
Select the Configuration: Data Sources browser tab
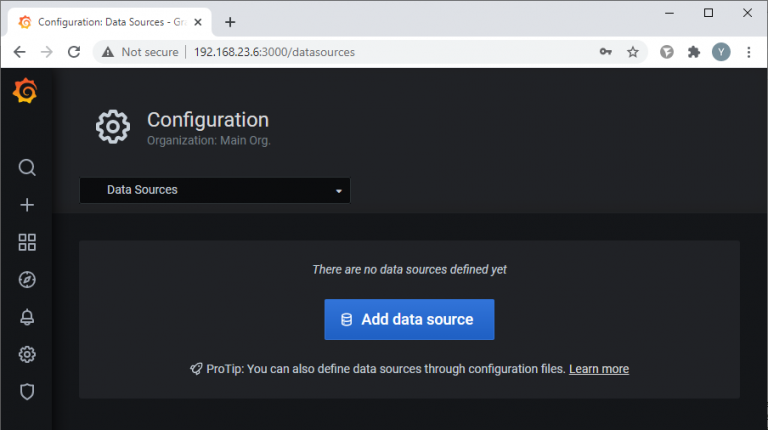pyautogui.click(x=108, y=21)
